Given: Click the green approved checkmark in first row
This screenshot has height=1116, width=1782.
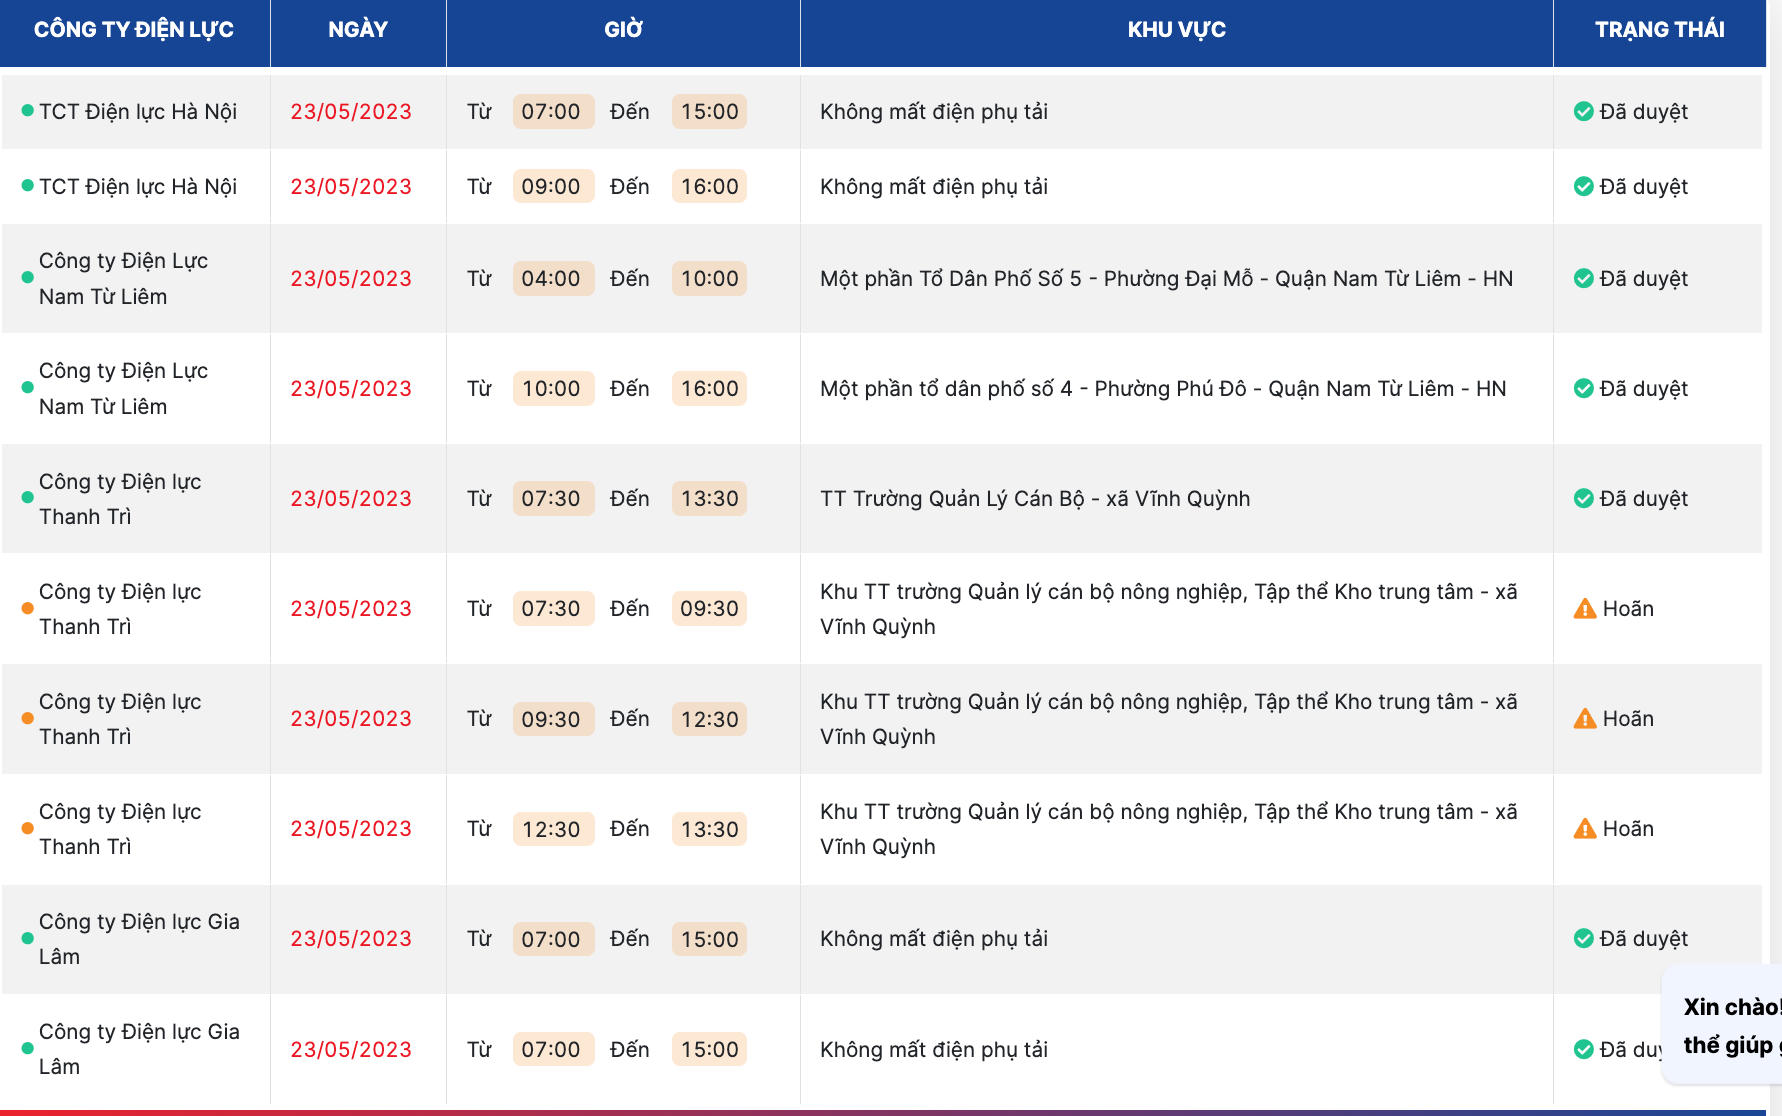Looking at the screenshot, I should click(1583, 111).
